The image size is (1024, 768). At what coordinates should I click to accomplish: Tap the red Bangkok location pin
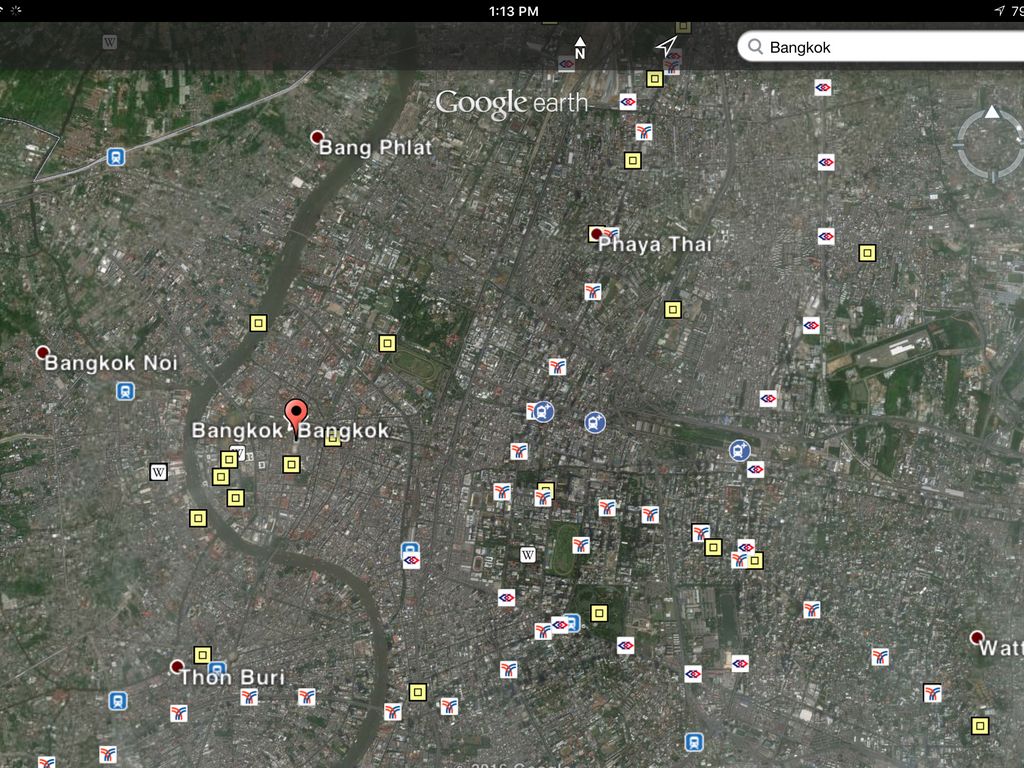point(296,413)
